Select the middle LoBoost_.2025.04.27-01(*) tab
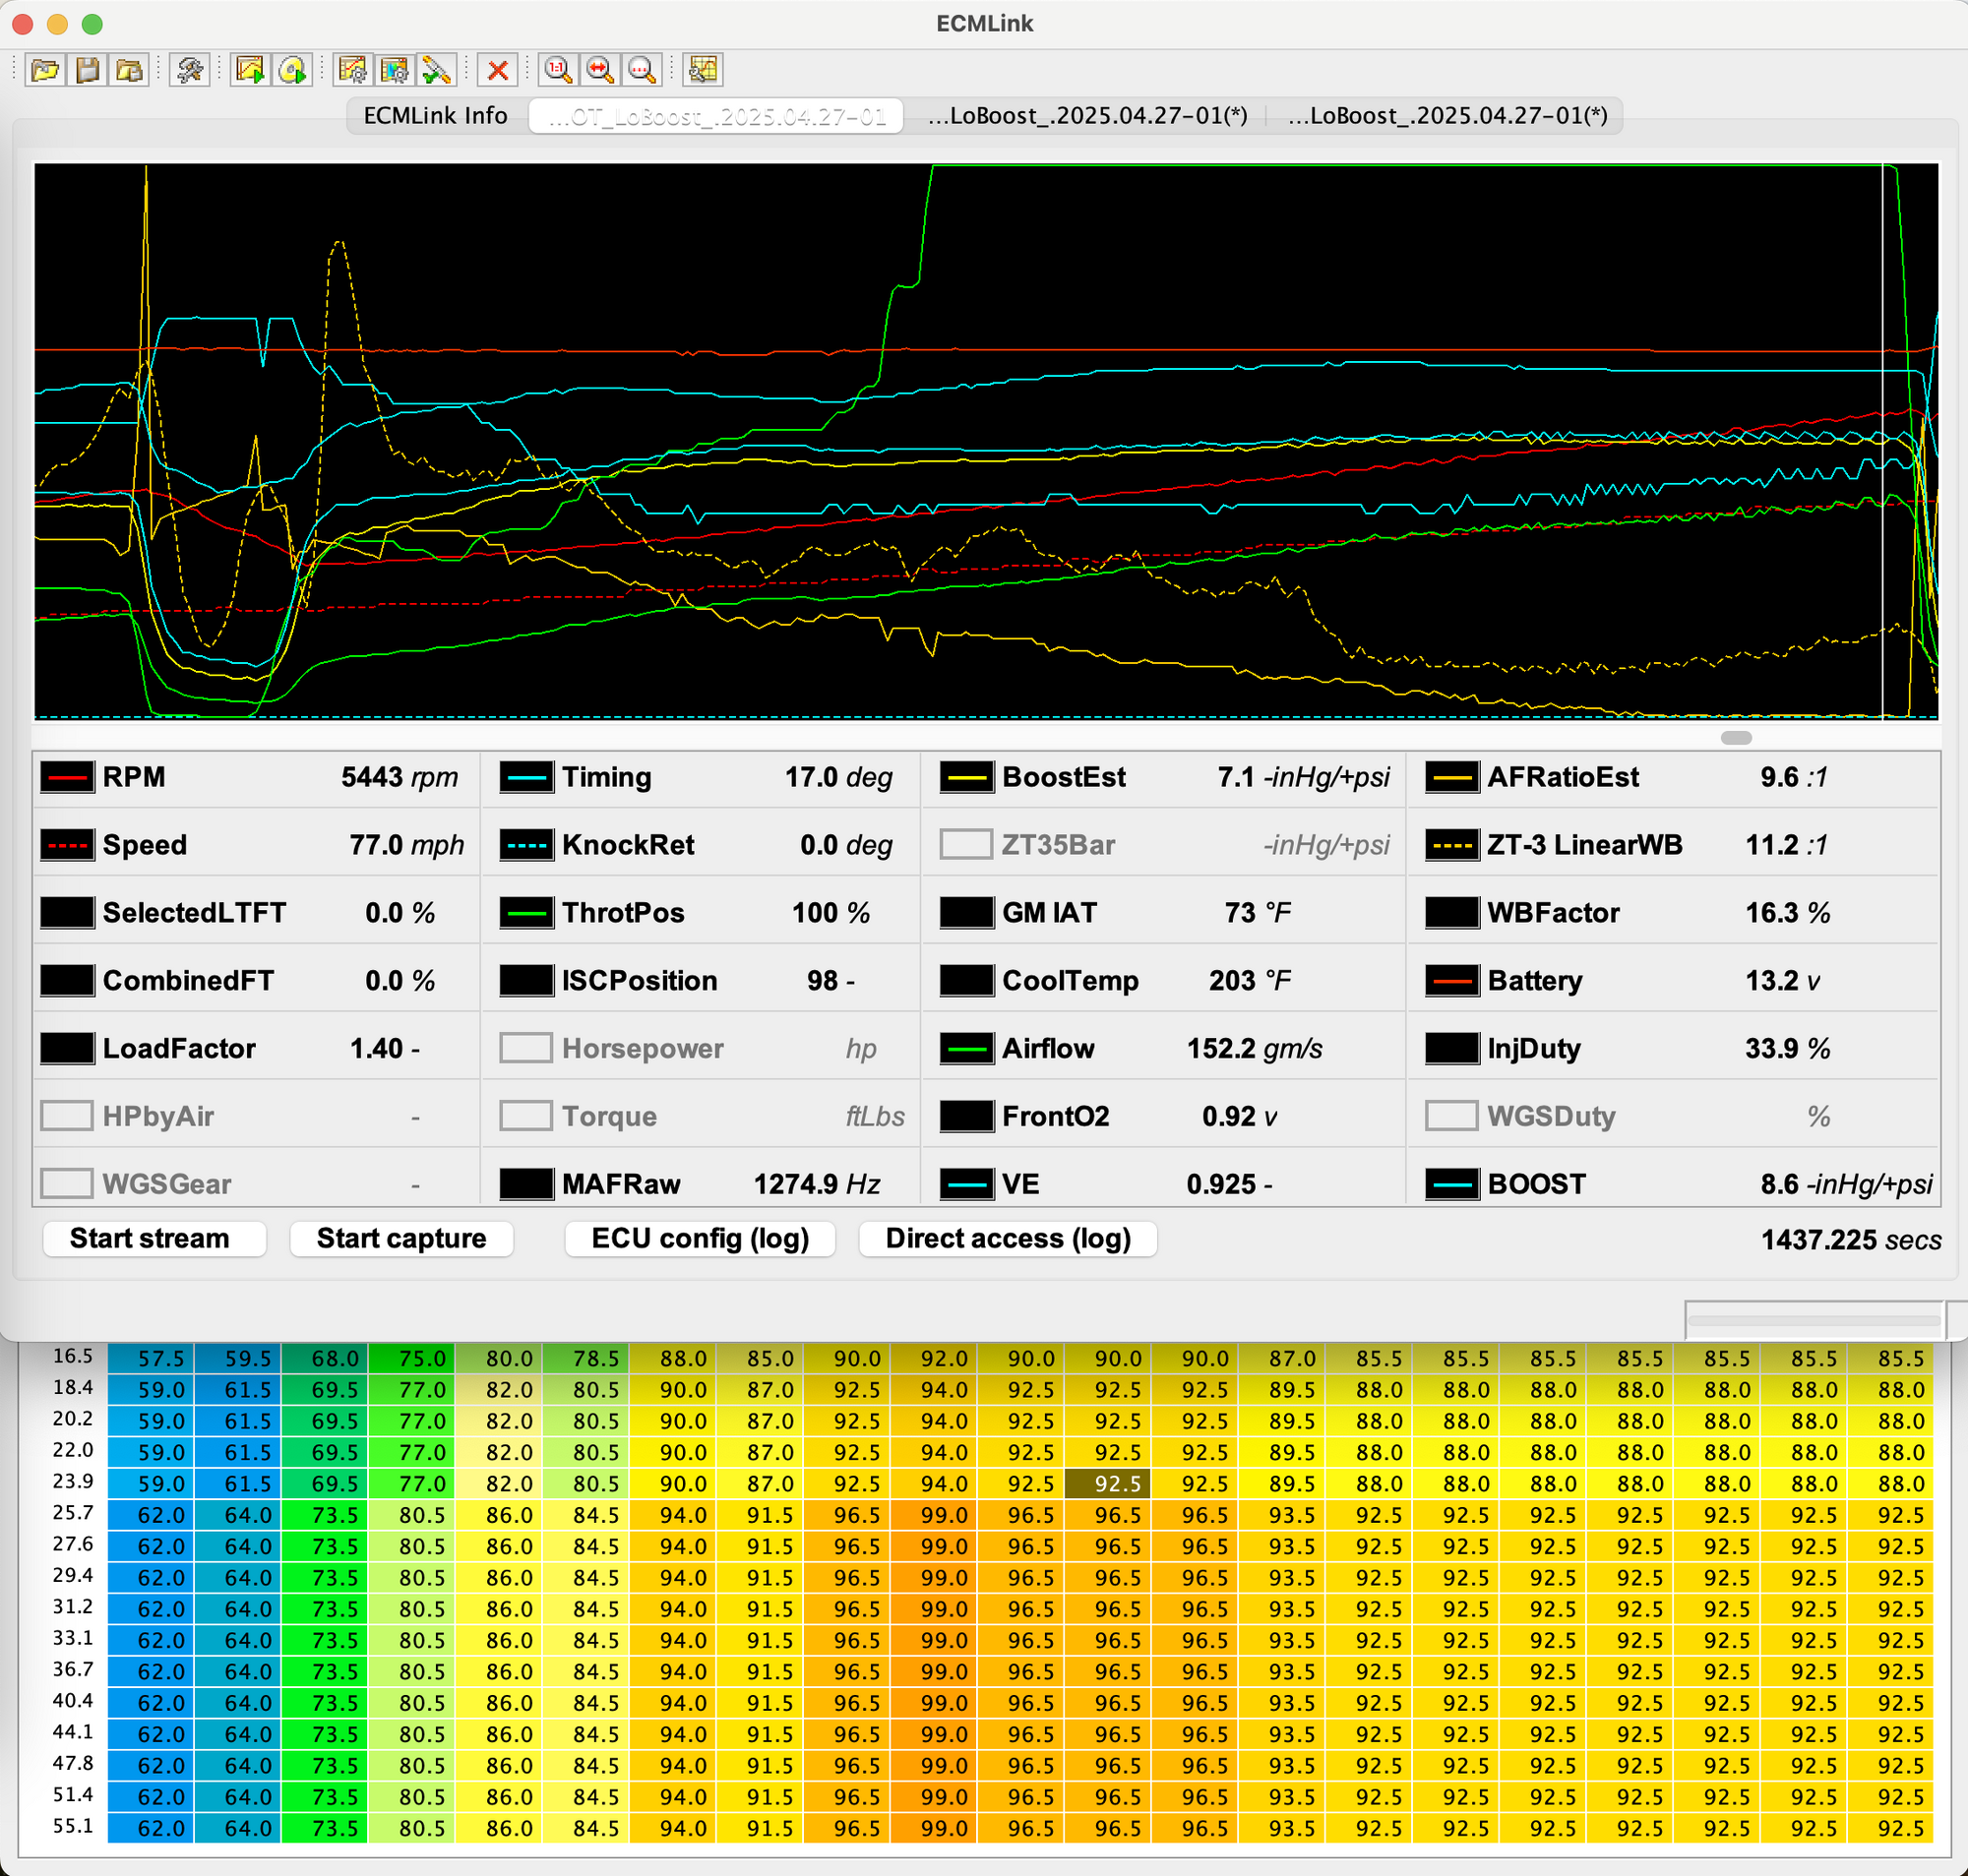This screenshot has width=1968, height=1876. (1087, 116)
